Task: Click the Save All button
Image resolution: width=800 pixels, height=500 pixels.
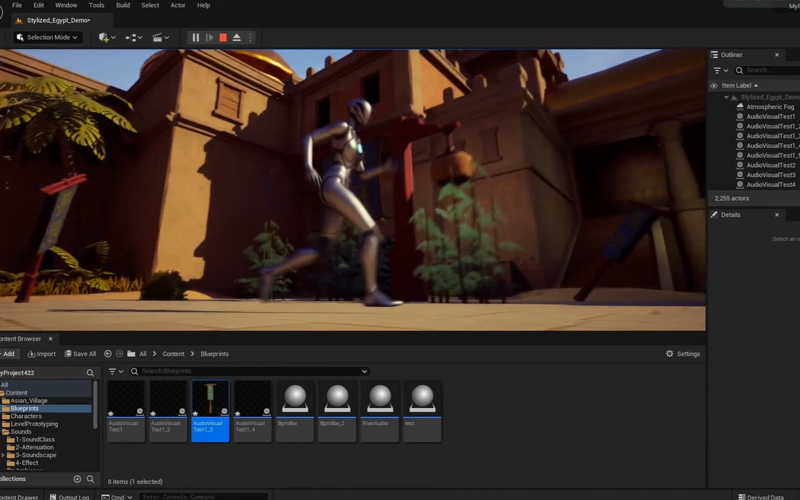Action: pyautogui.click(x=80, y=354)
